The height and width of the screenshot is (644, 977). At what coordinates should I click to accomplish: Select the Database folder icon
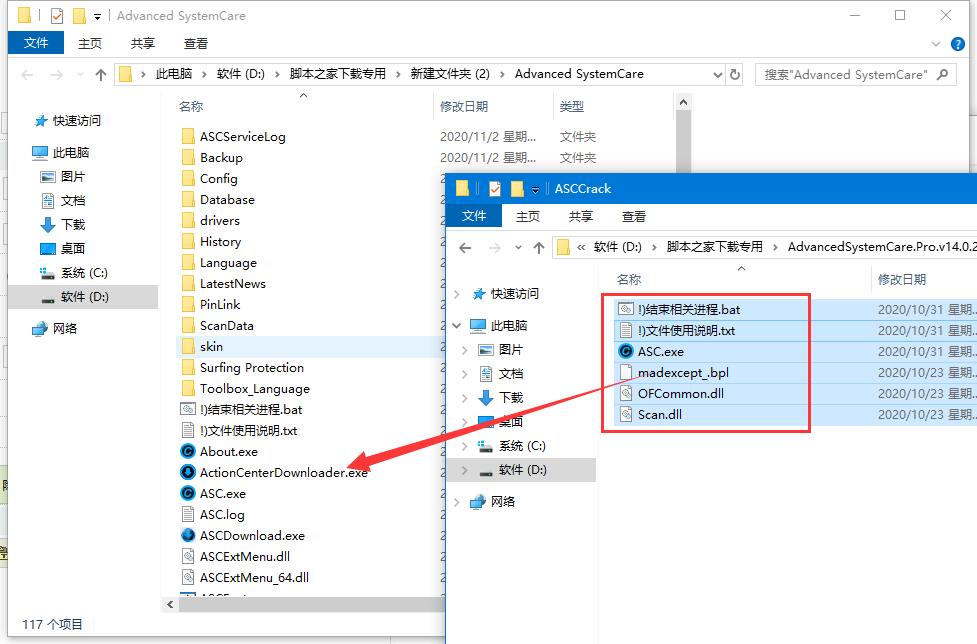[x=188, y=199]
